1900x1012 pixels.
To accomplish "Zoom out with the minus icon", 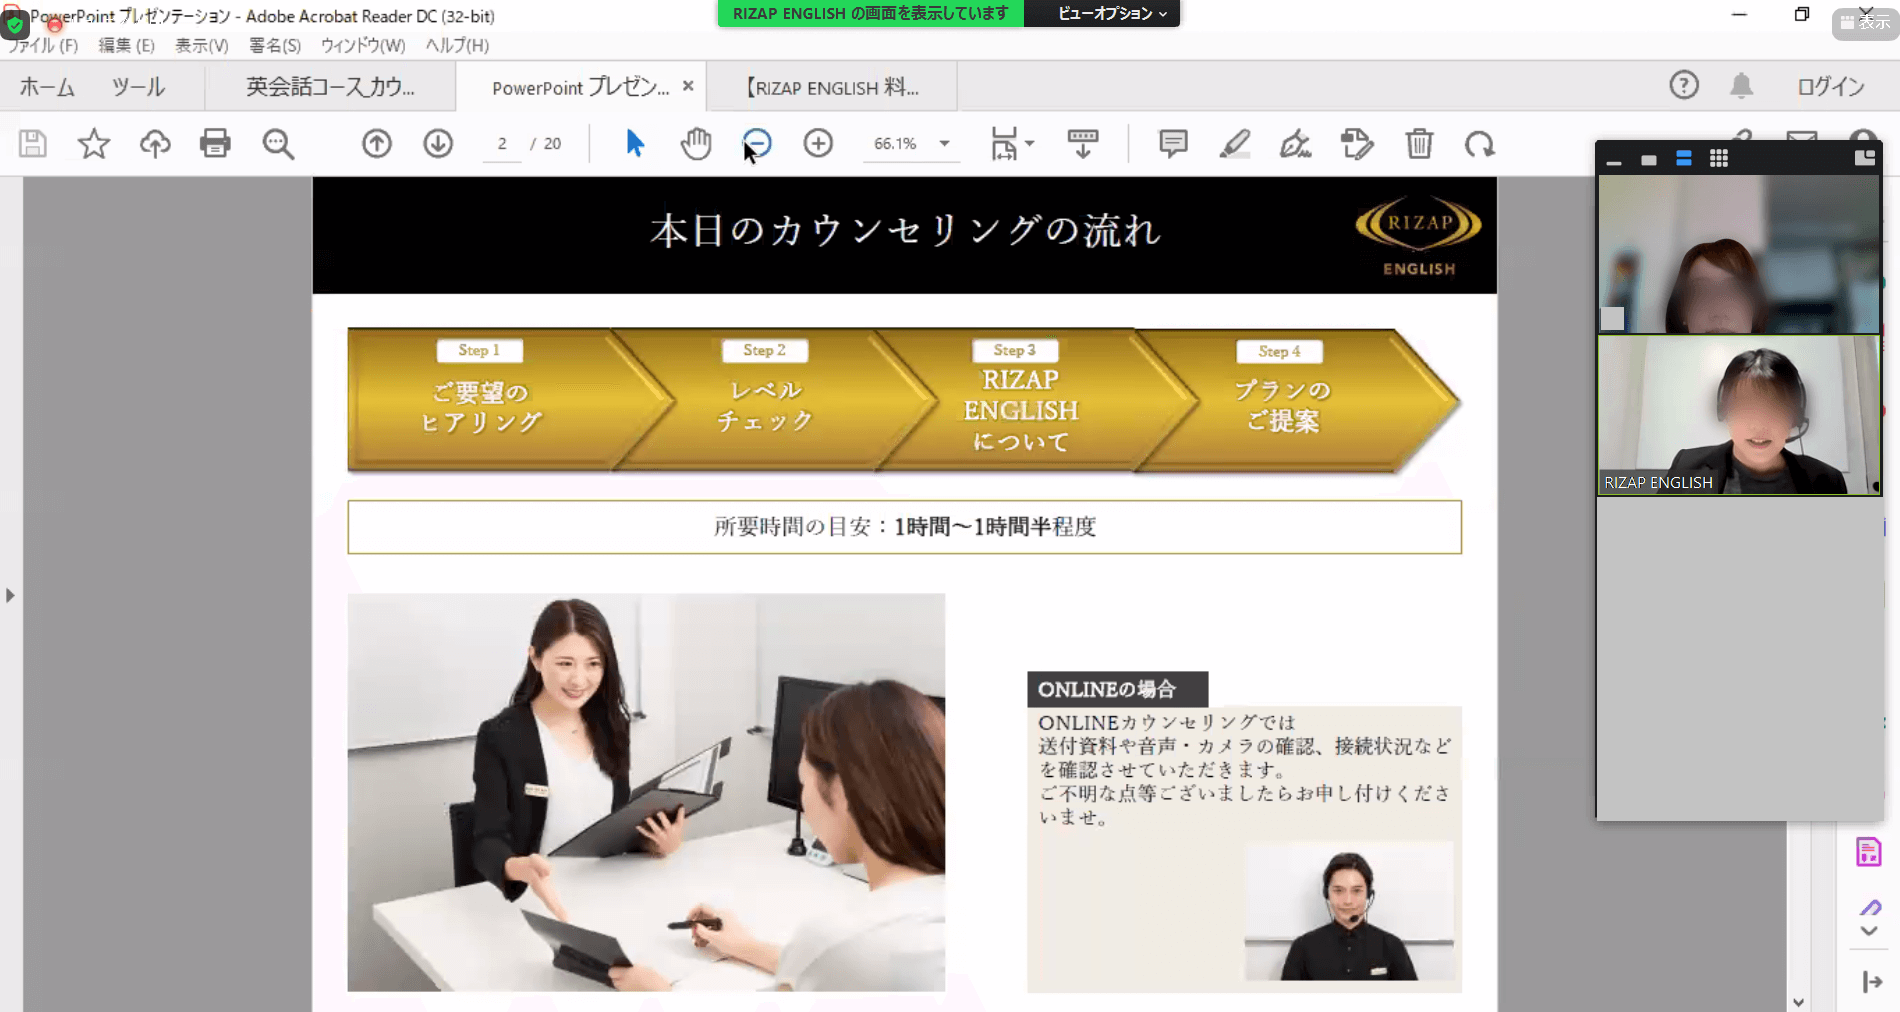I will pos(757,144).
